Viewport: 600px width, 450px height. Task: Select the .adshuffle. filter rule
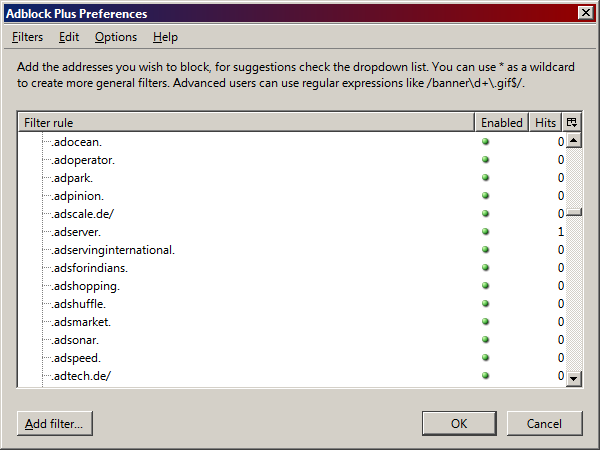78,304
